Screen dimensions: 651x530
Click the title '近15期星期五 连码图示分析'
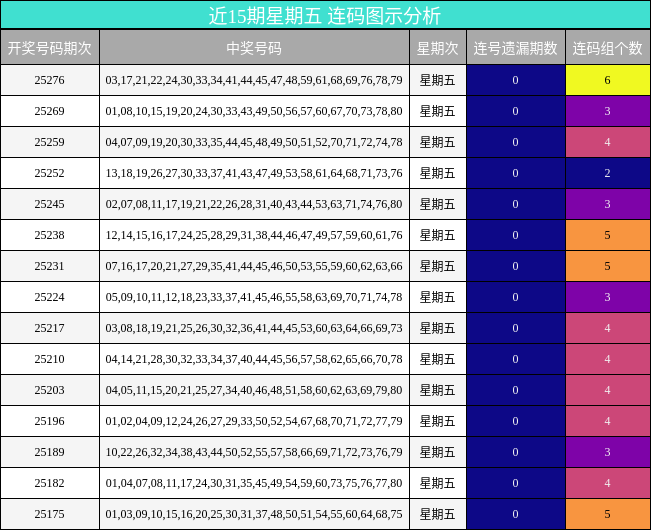pos(325,15)
